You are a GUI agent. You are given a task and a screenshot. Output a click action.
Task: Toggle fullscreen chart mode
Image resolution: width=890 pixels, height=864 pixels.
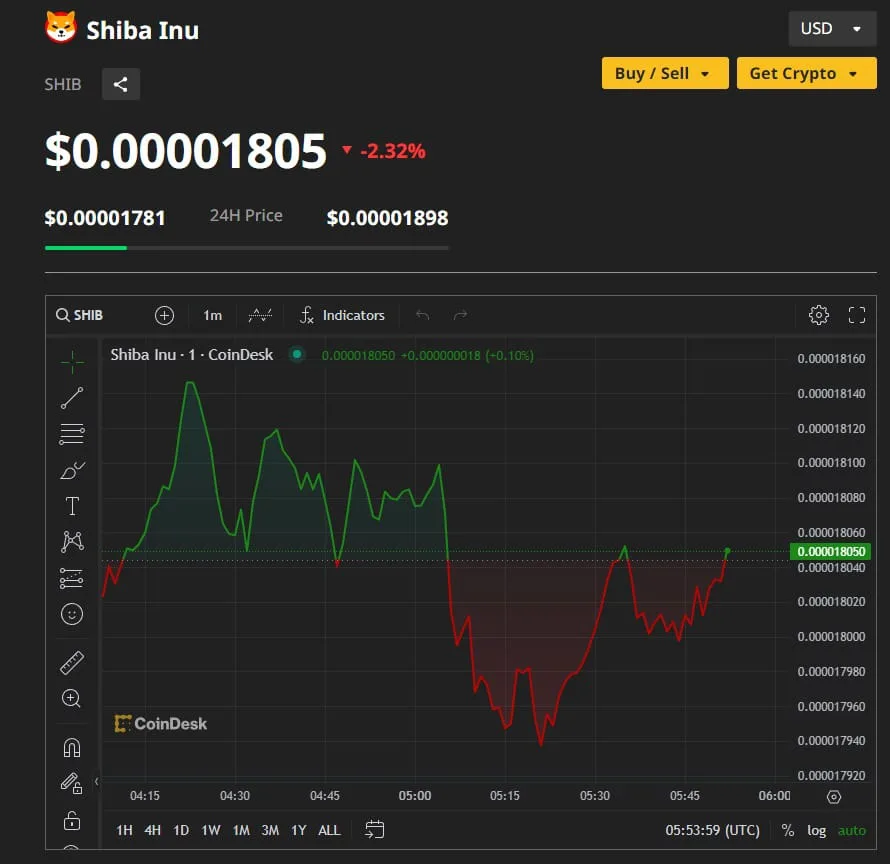[x=857, y=315]
